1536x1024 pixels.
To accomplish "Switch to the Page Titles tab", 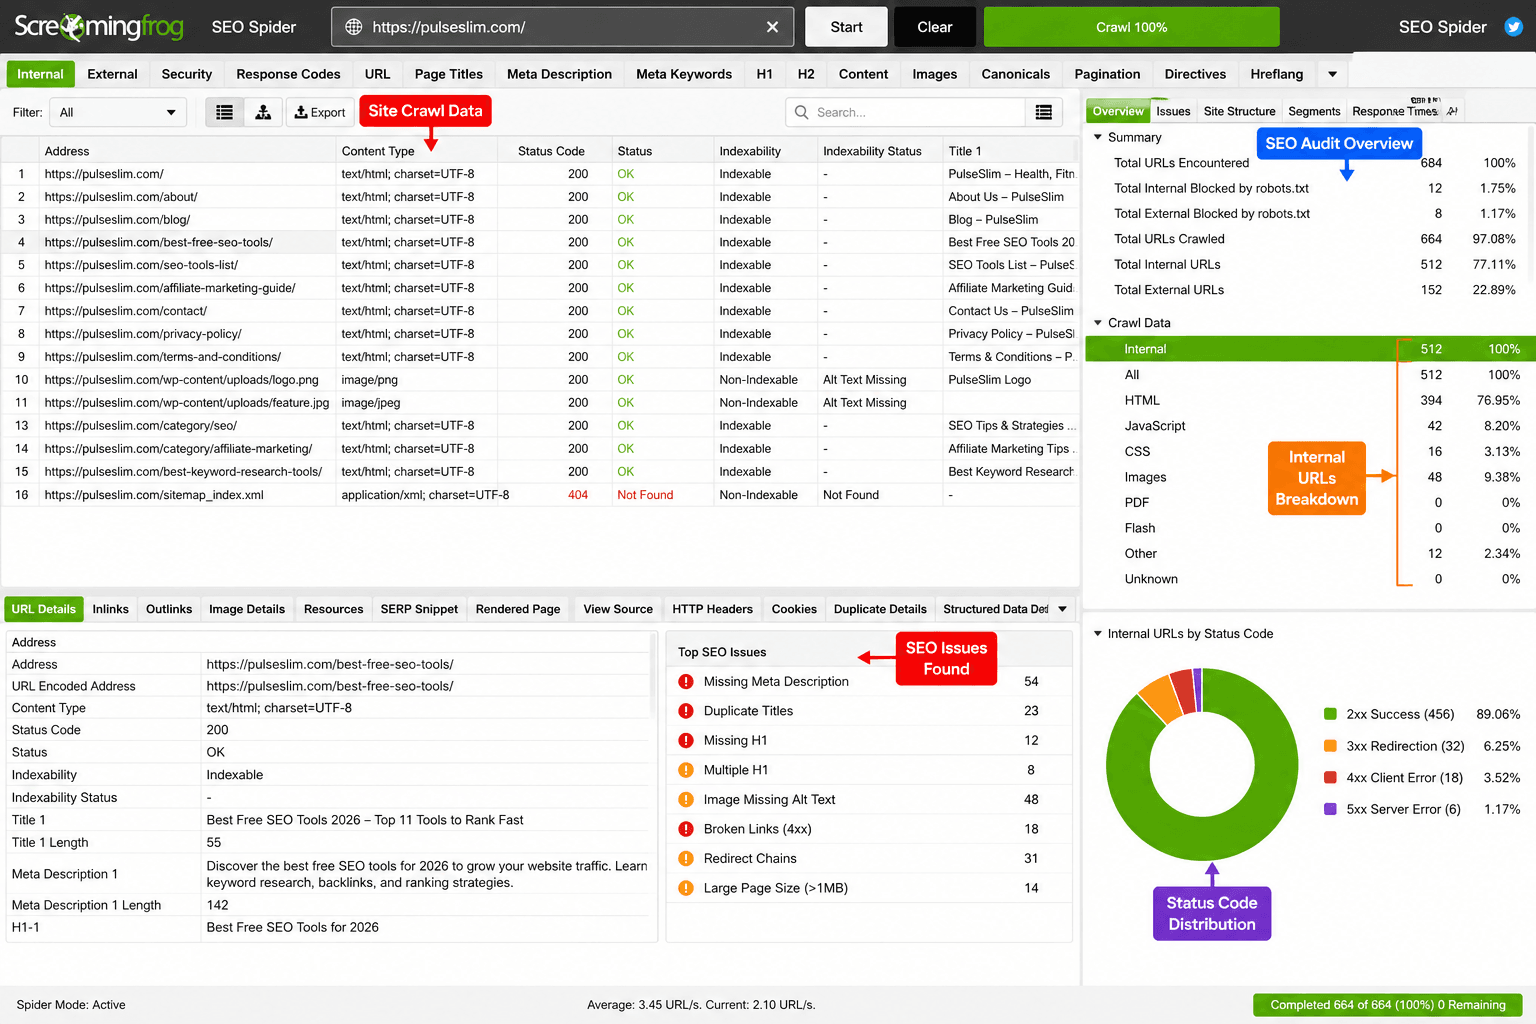I will [x=449, y=74].
